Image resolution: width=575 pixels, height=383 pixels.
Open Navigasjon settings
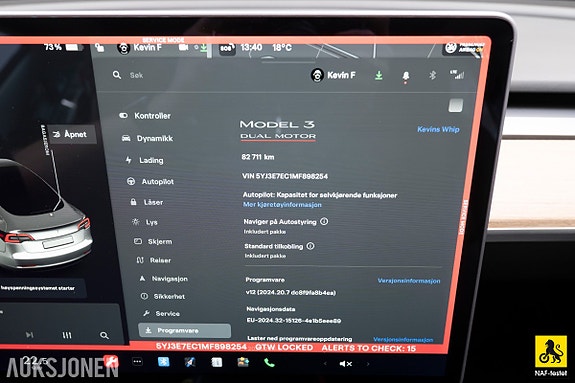click(x=164, y=279)
